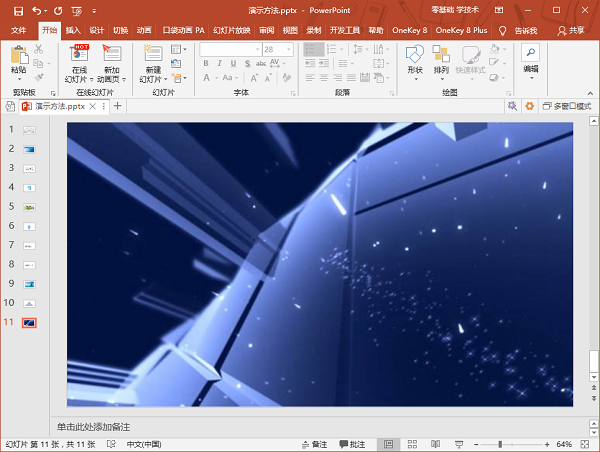Open the 形状 shapes gallery
Screen dimensions: 600x452
[415, 63]
